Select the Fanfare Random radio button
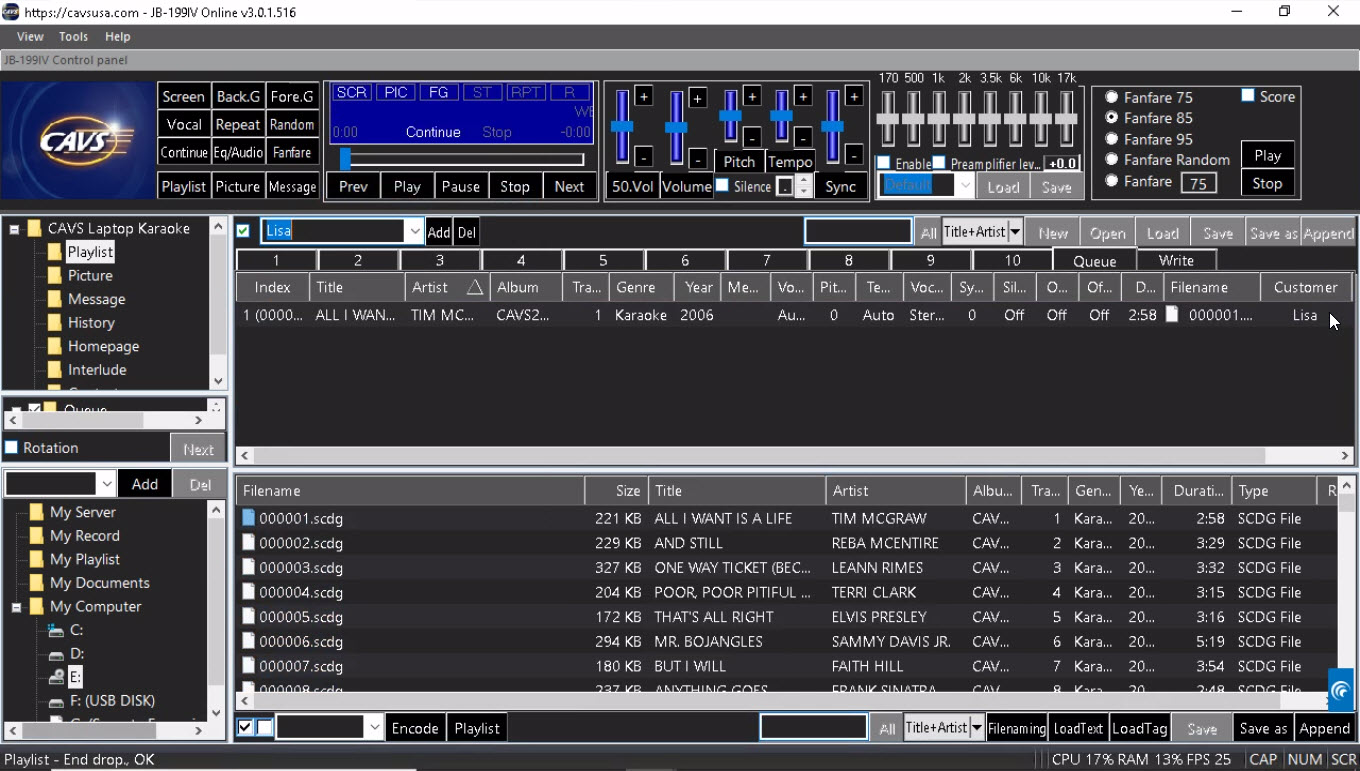The height and width of the screenshot is (771, 1360). click(1111, 159)
